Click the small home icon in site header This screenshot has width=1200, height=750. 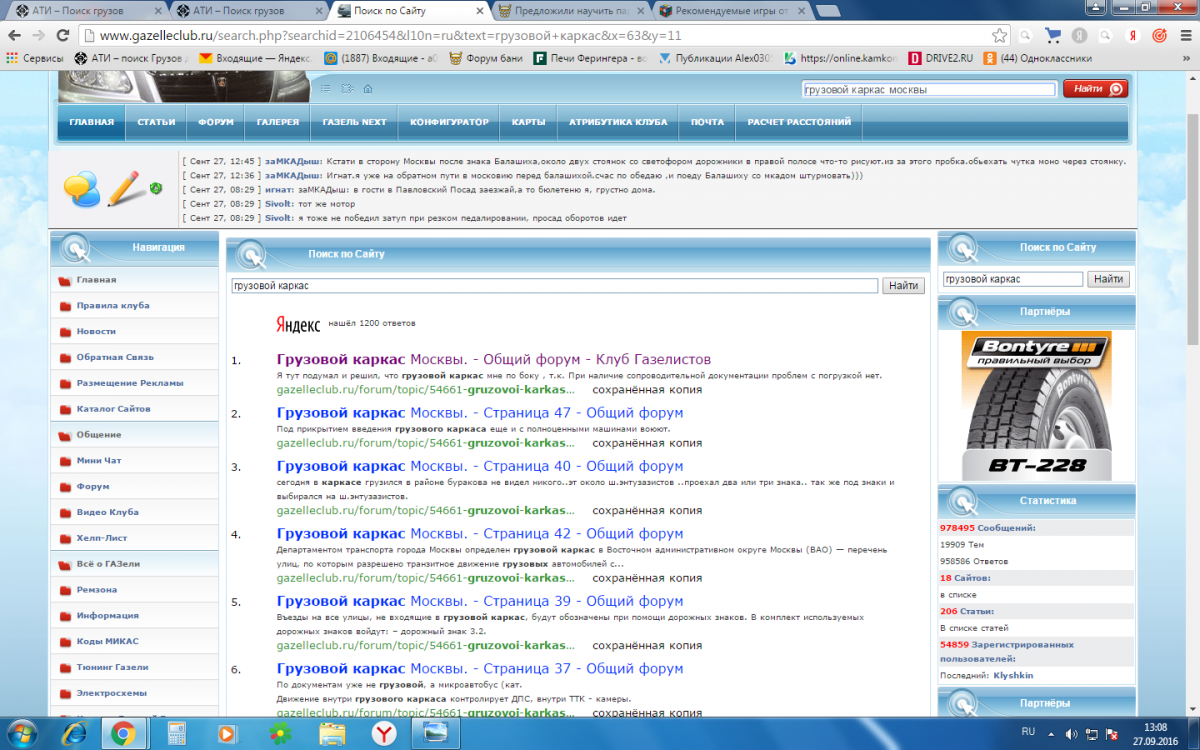(x=368, y=88)
